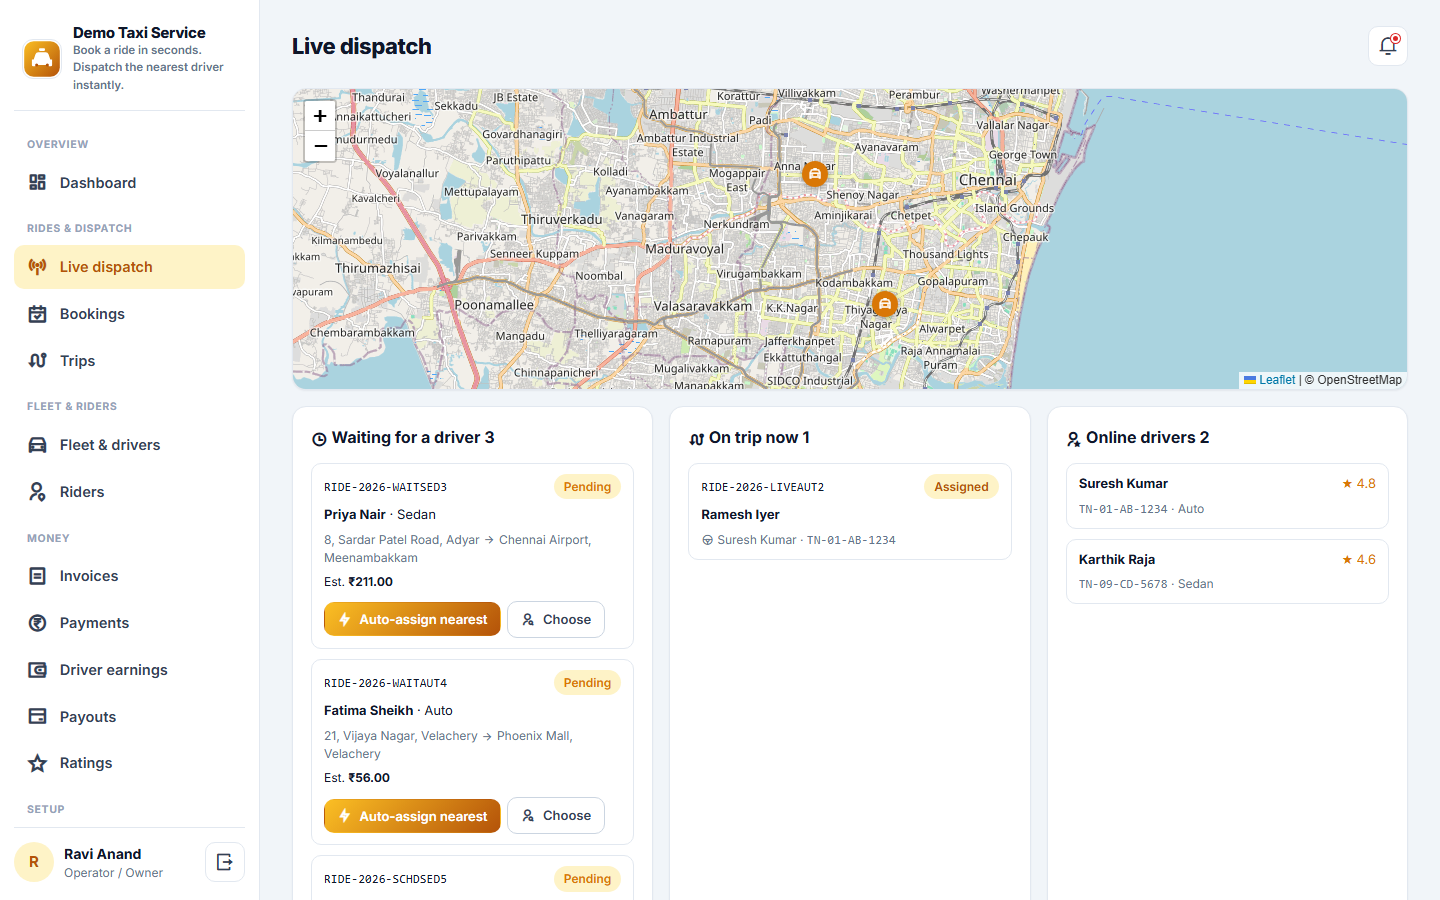1440x900 pixels.
Task: Click the taxi marker near Anna Nagar
Action: [815, 174]
